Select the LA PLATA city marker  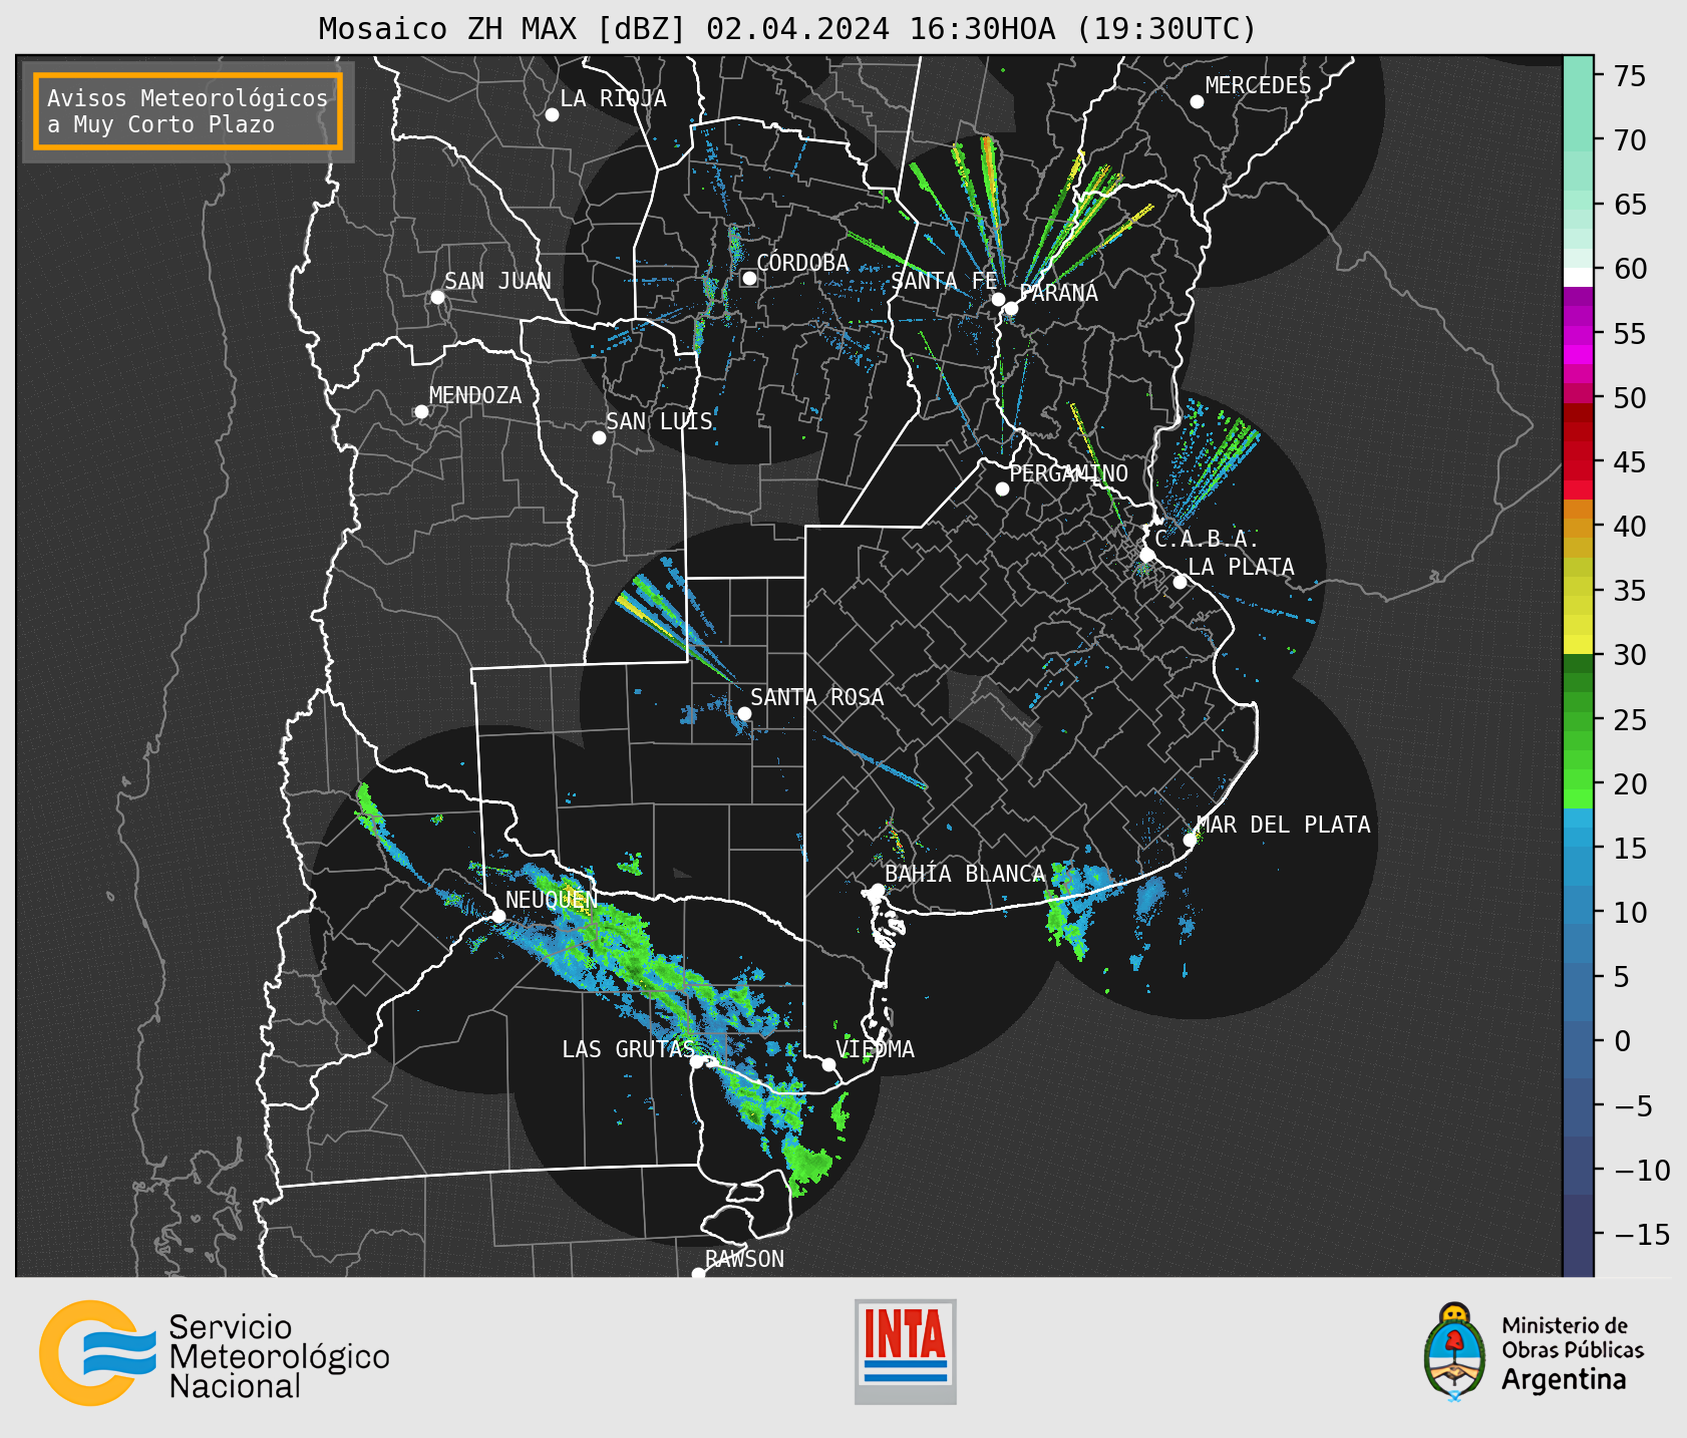[1180, 582]
